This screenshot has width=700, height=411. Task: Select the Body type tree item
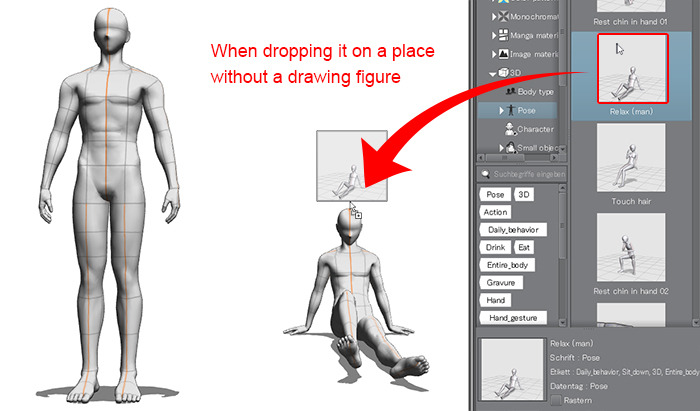point(535,91)
